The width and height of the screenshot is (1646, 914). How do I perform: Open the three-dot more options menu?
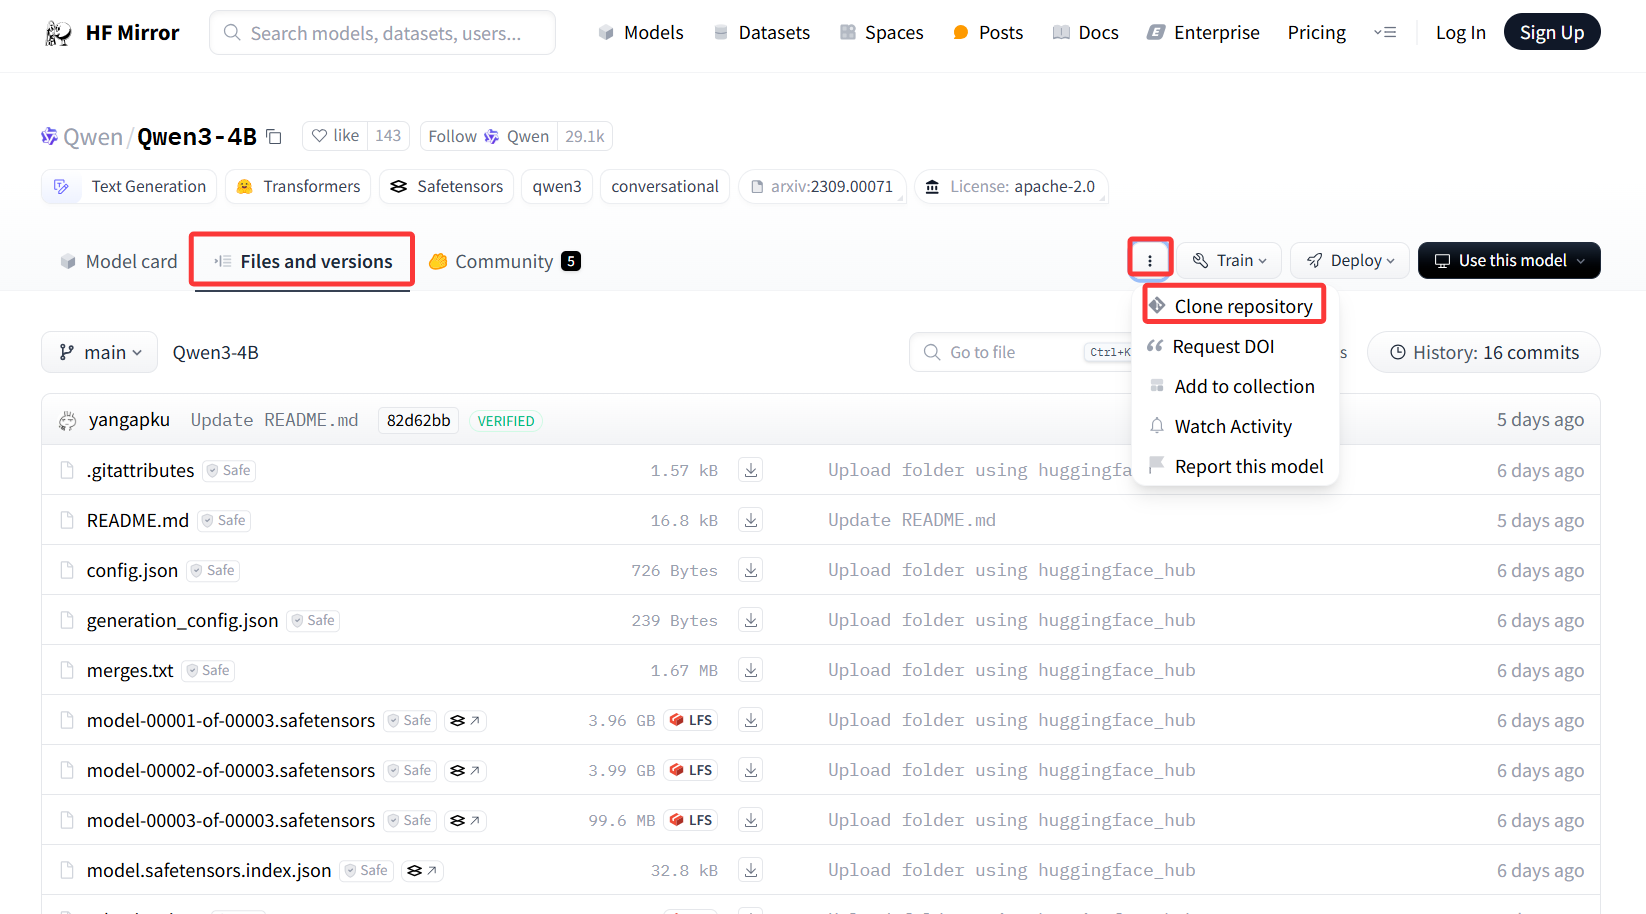coord(1150,260)
